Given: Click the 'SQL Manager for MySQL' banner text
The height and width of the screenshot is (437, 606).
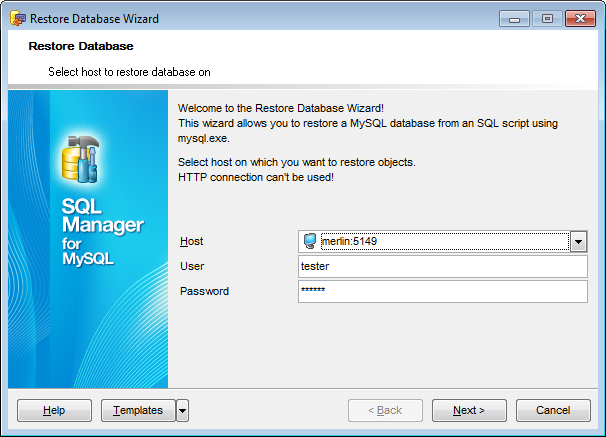Looking at the screenshot, I should tap(102, 231).
